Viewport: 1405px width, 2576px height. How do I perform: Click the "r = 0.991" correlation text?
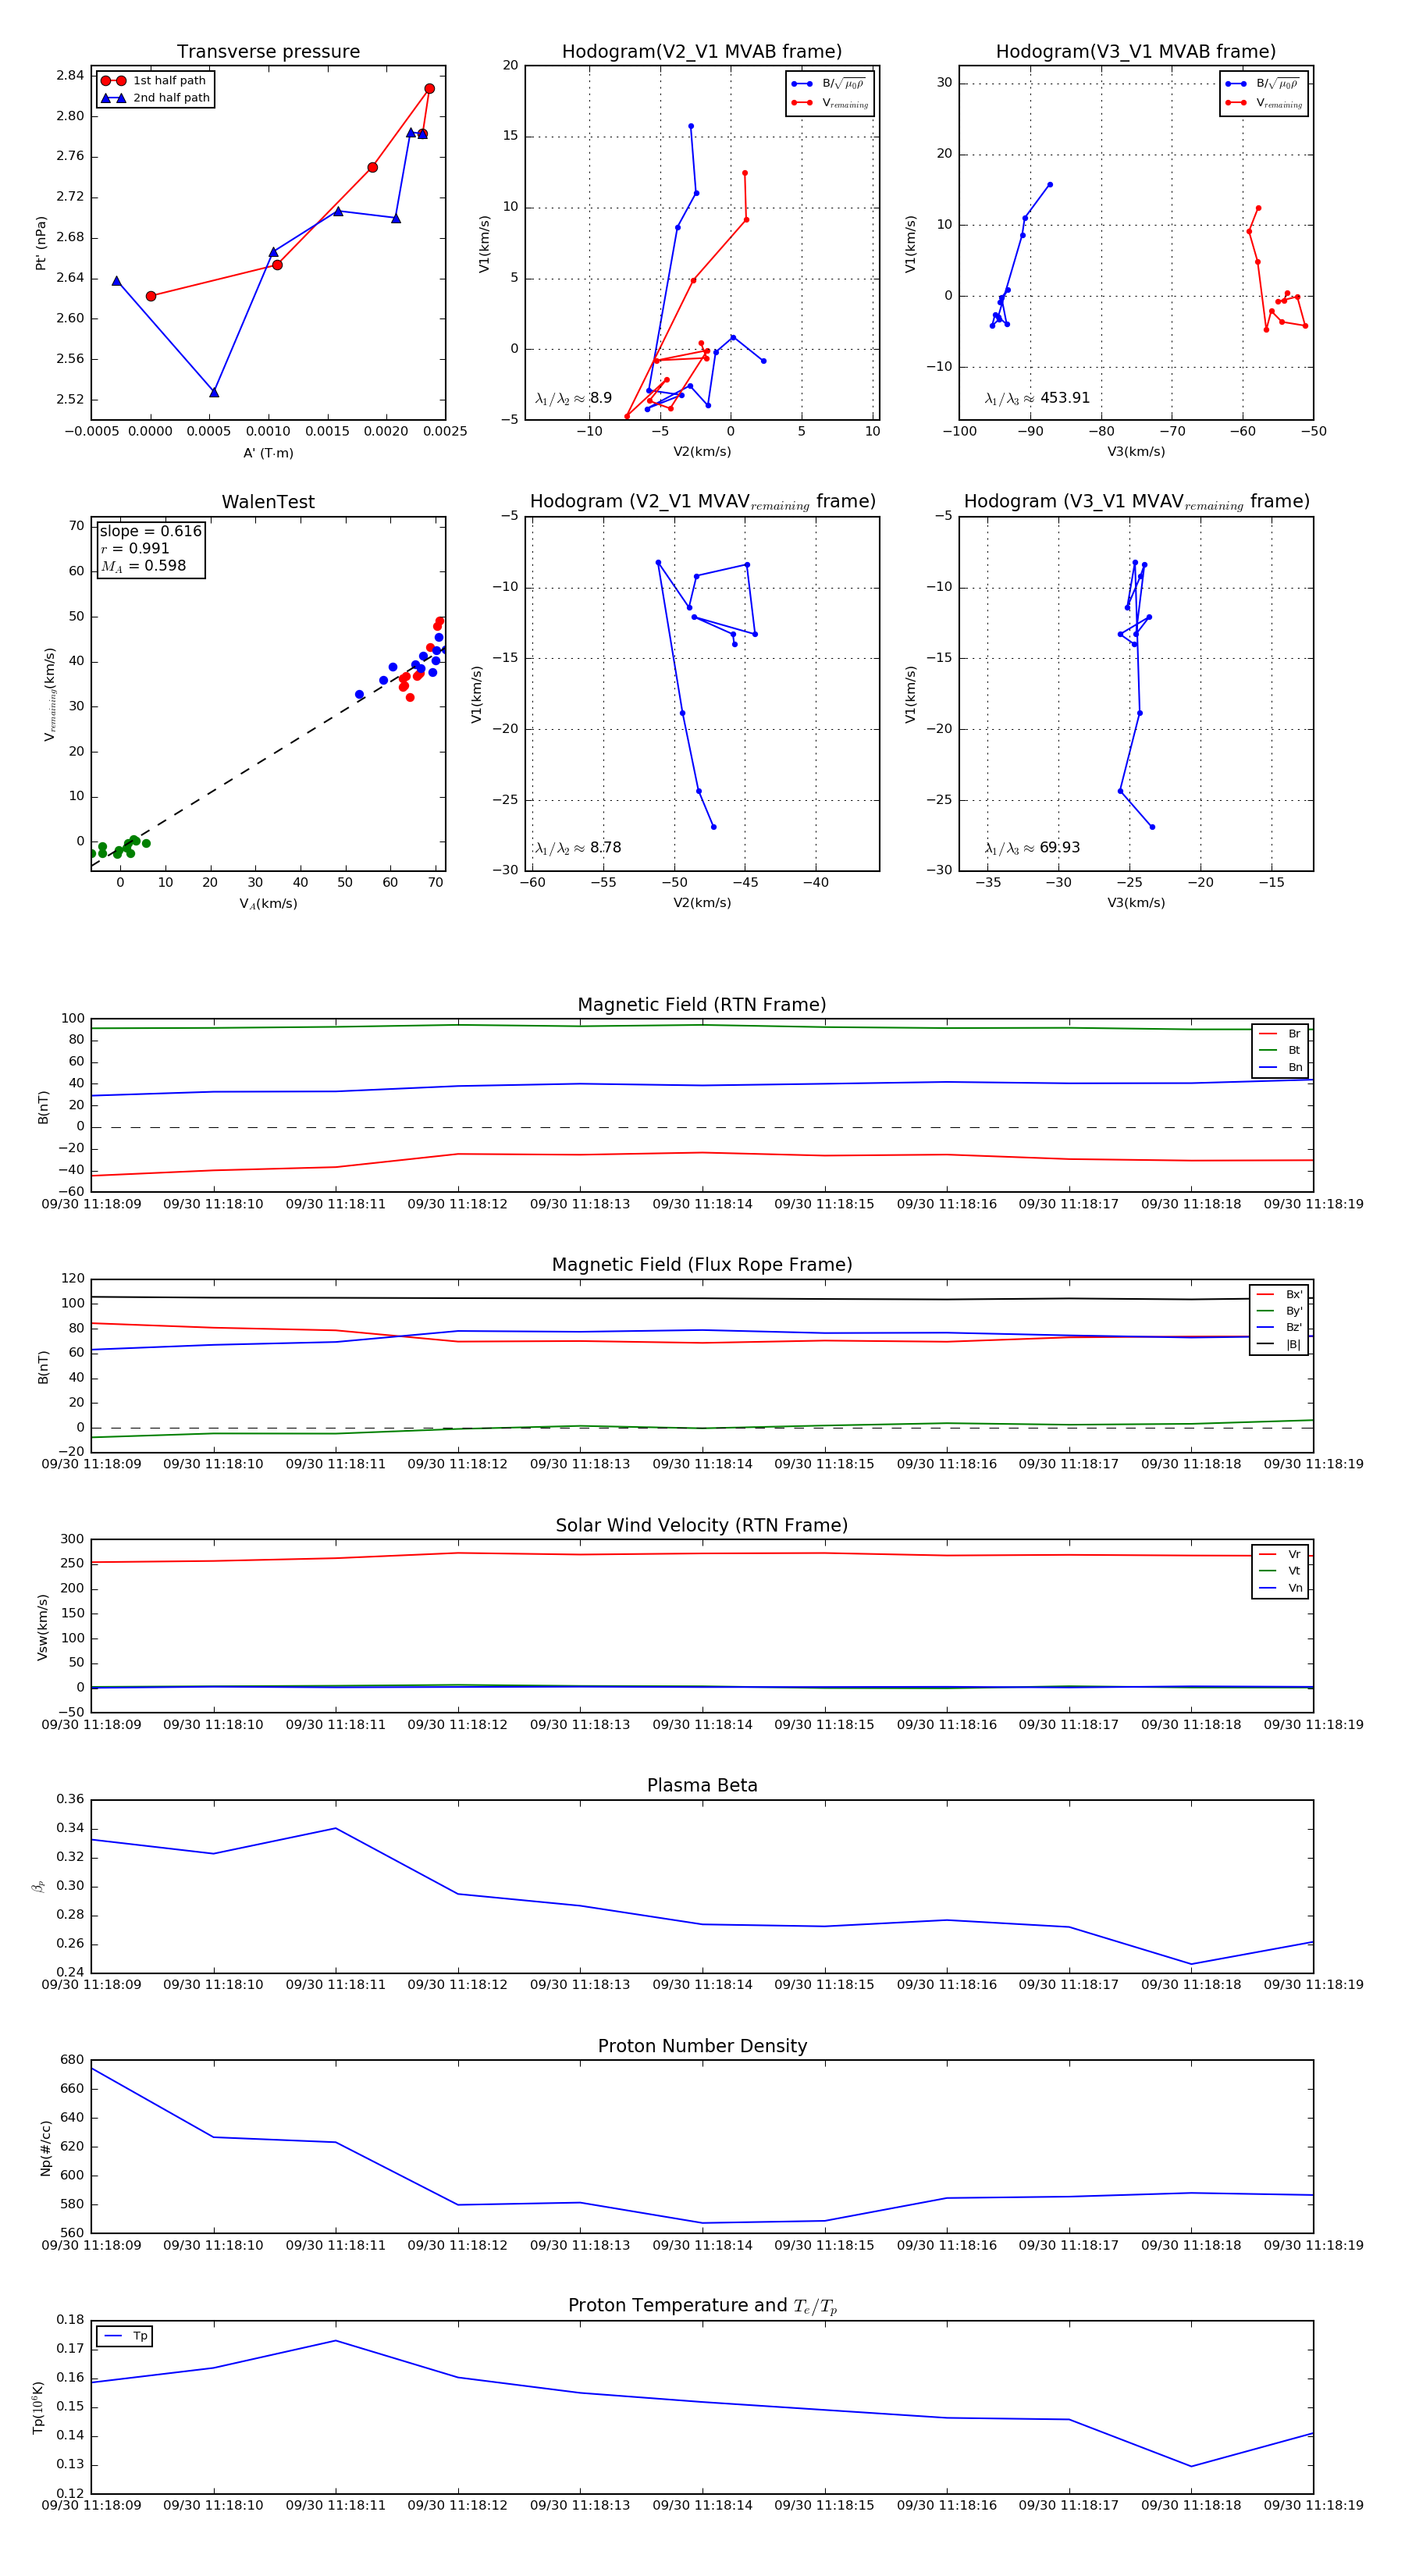(x=135, y=548)
